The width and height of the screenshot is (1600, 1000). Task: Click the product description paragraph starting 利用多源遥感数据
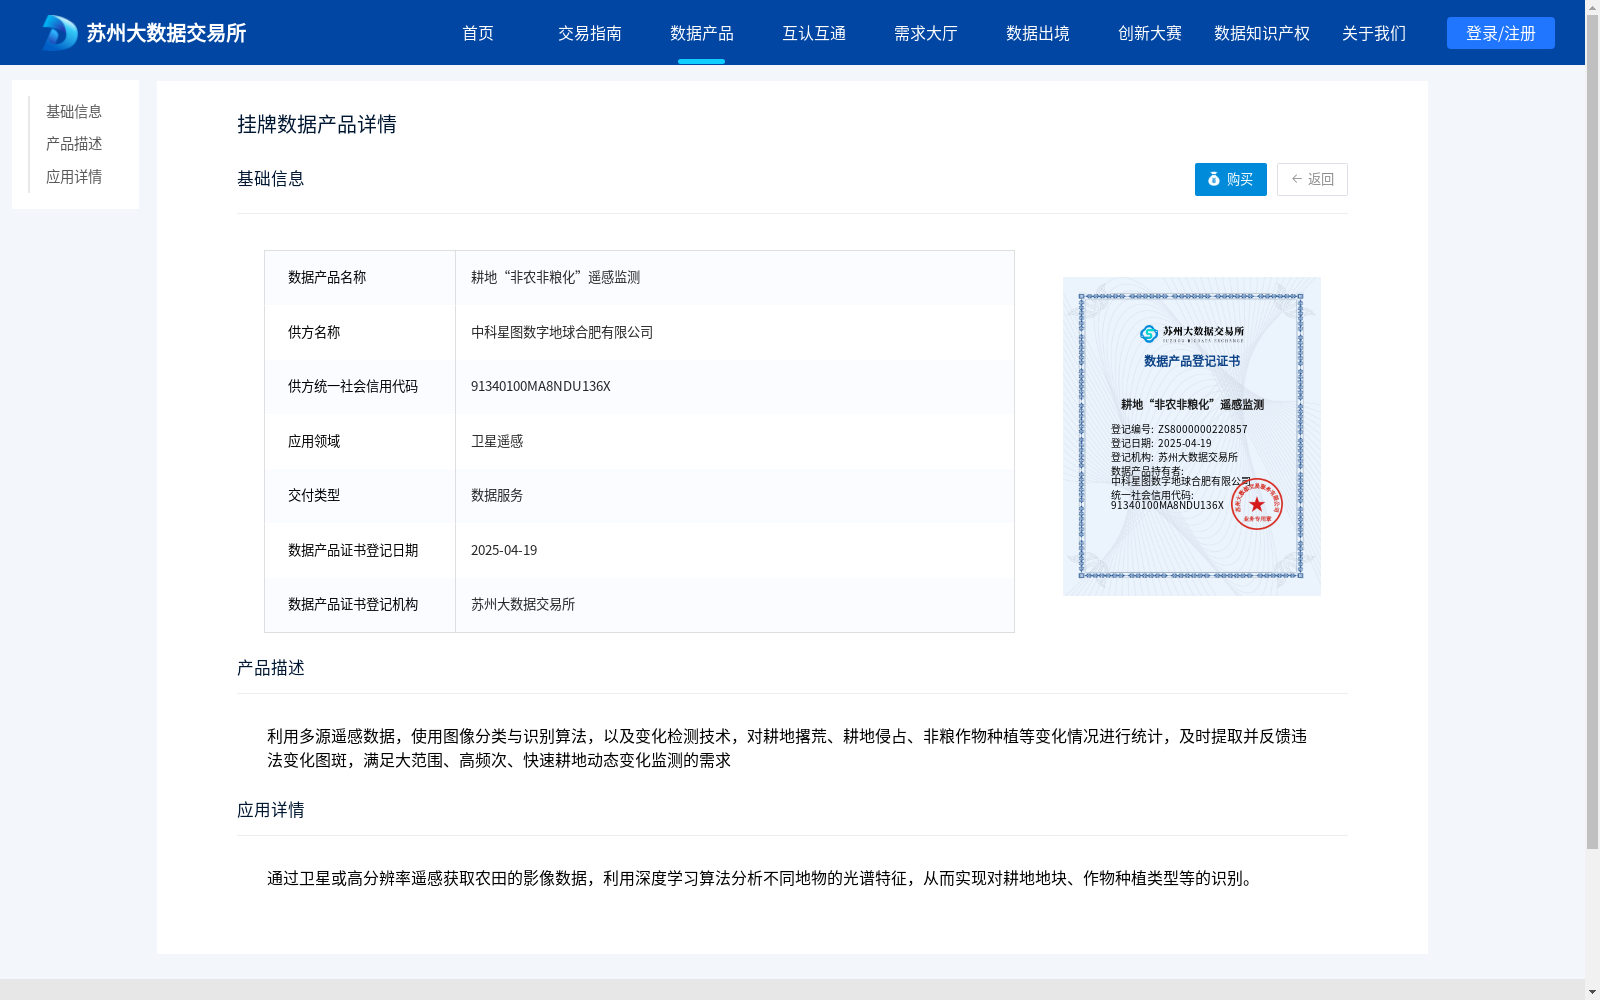tap(787, 748)
